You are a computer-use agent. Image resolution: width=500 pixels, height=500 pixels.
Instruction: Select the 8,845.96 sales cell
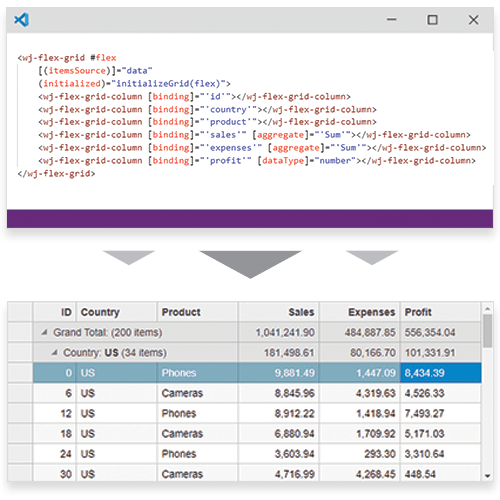pyautogui.click(x=278, y=393)
